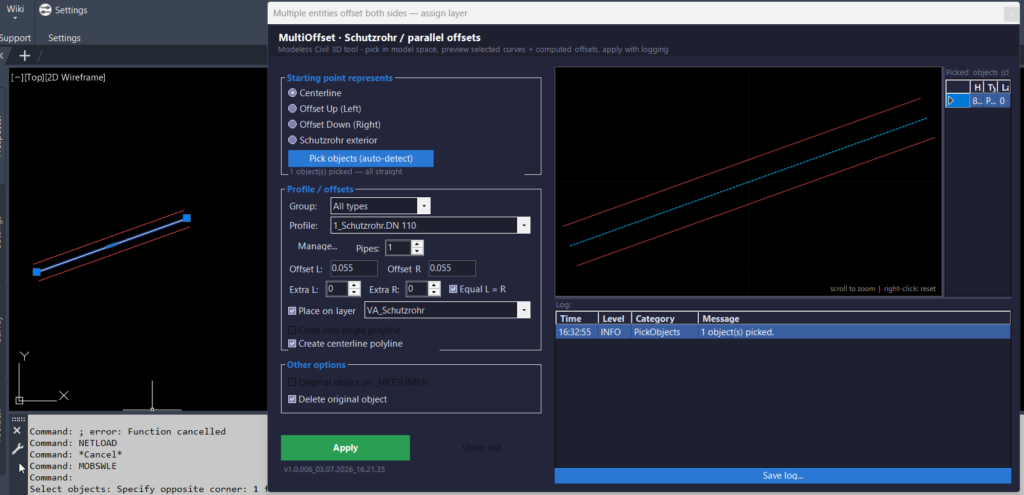Click the Pipes number input field
The image size is (1024, 495).
coord(398,248)
